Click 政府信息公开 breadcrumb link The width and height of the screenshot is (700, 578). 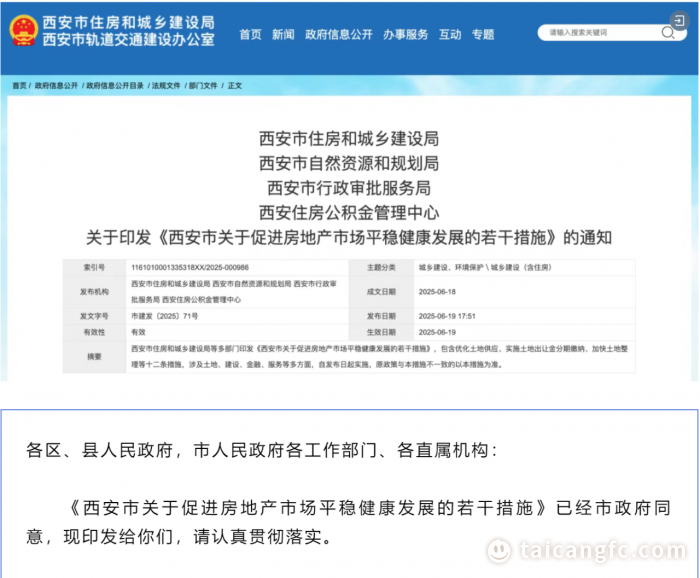point(55,86)
